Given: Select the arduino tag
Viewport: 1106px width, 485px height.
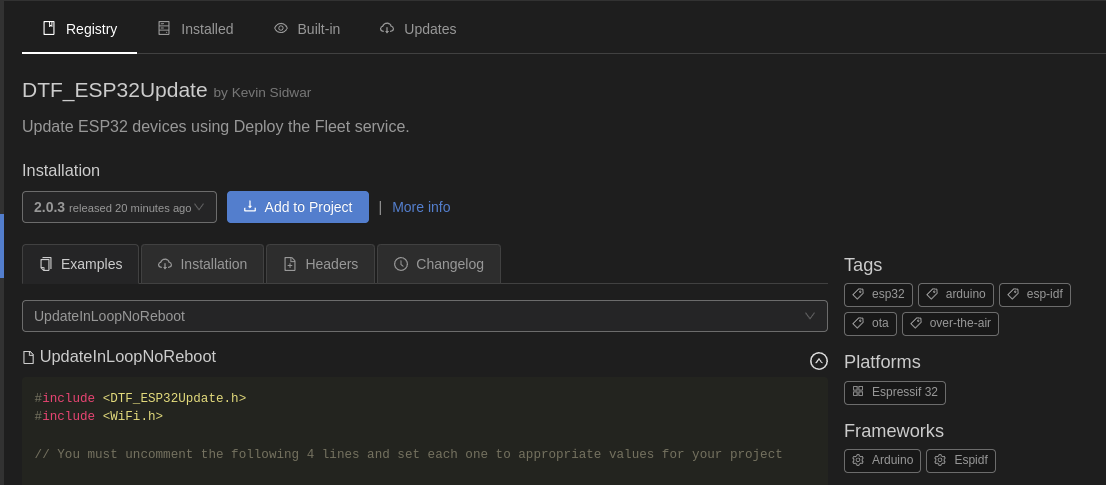Looking at the screenshot, I should tap(956, 295).
